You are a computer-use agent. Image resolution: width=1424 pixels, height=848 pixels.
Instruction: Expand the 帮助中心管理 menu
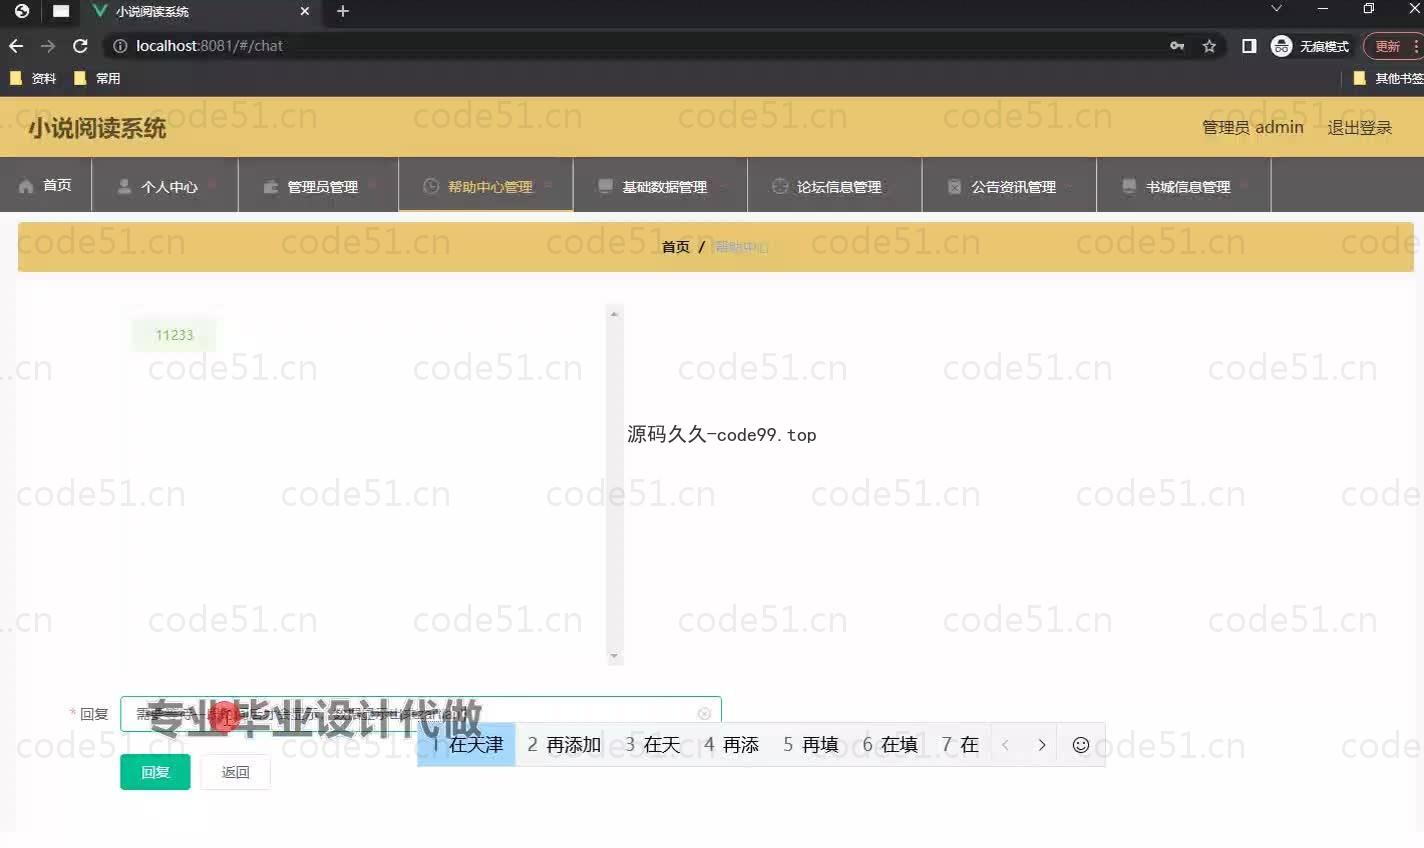[x=486, y=186]
